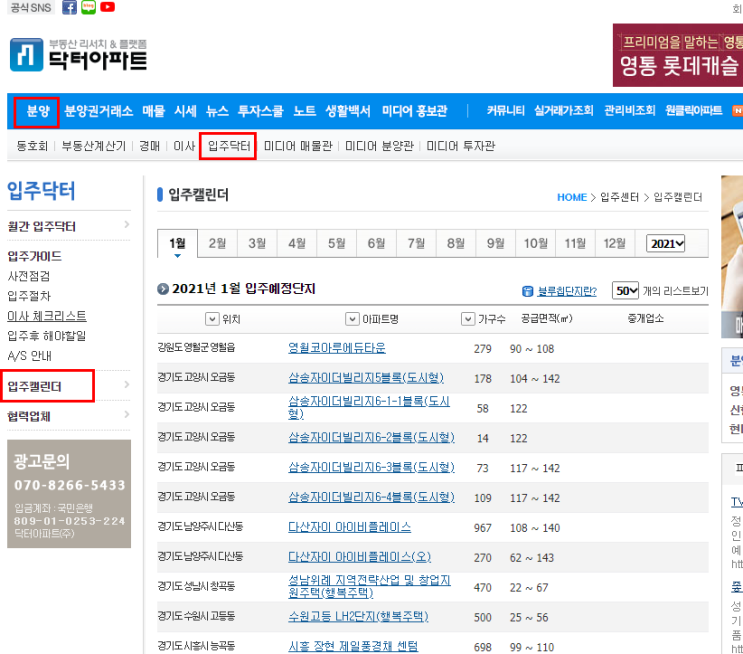The width and height of the screenshot is (743, 654).
Task: Select the 6월 tab
Action: (x=377, y=244)
